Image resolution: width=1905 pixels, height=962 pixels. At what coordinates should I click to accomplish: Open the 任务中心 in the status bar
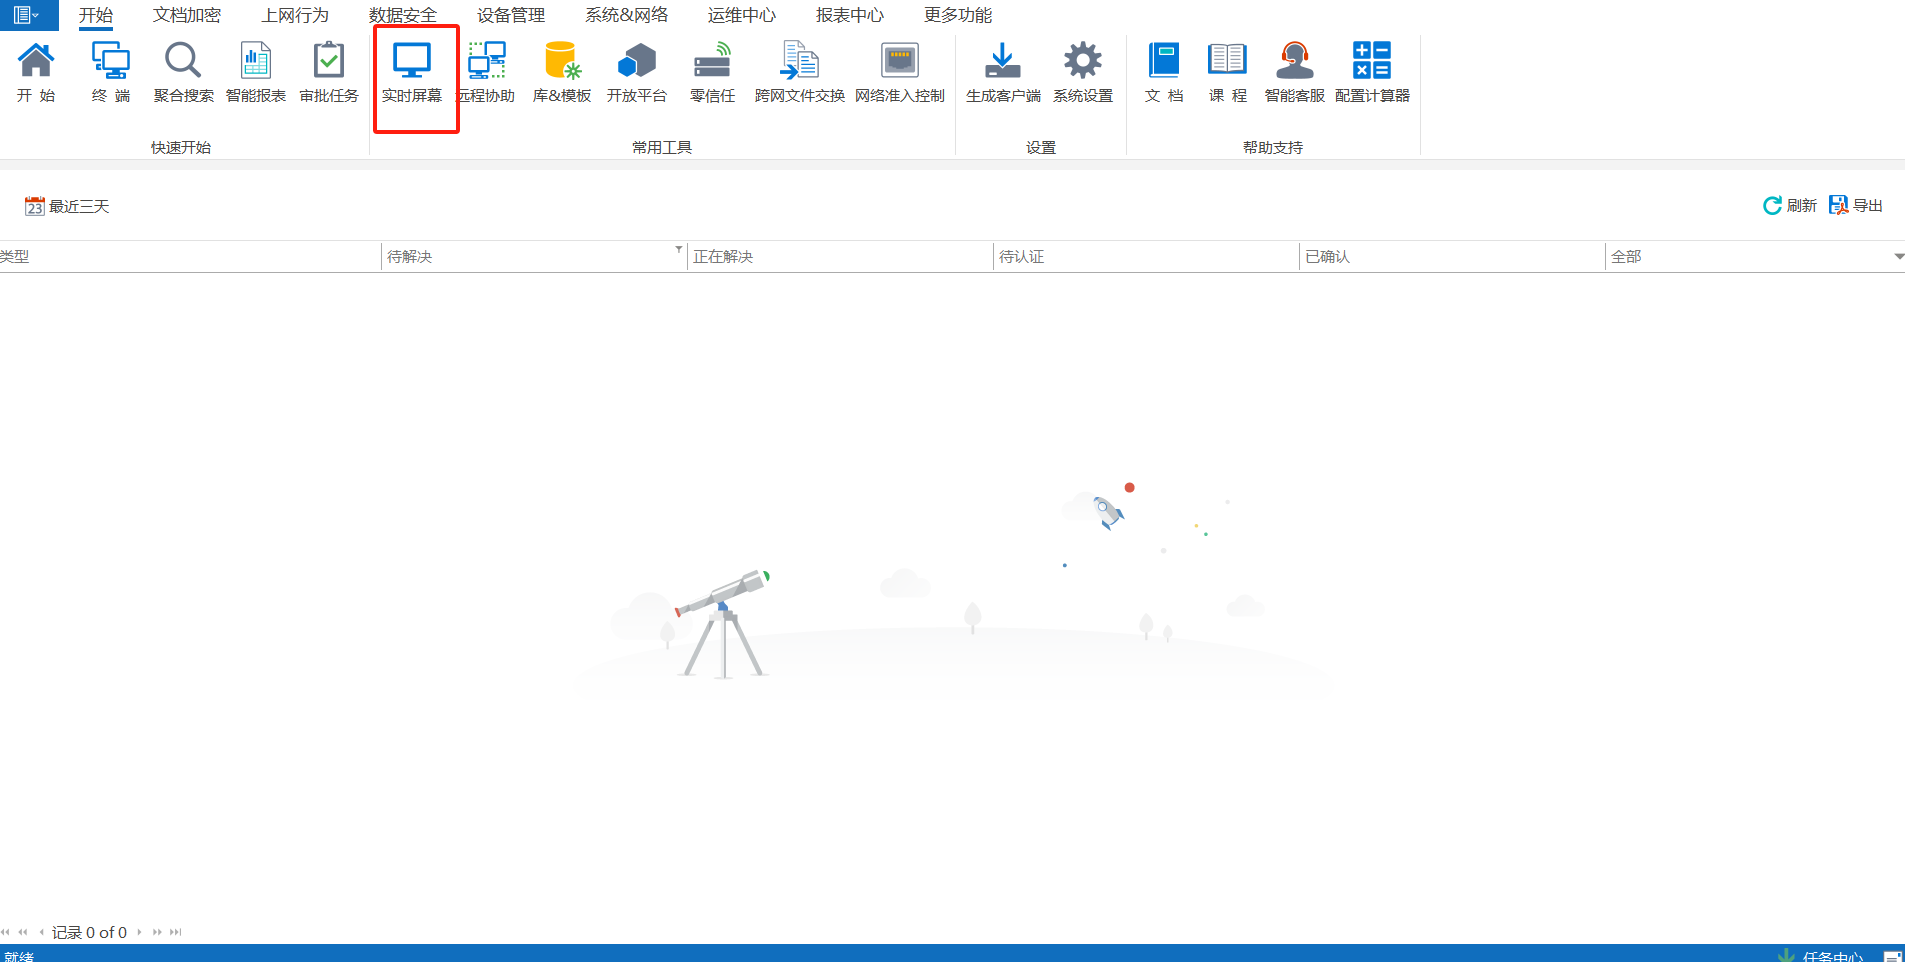click(1822, 956)
